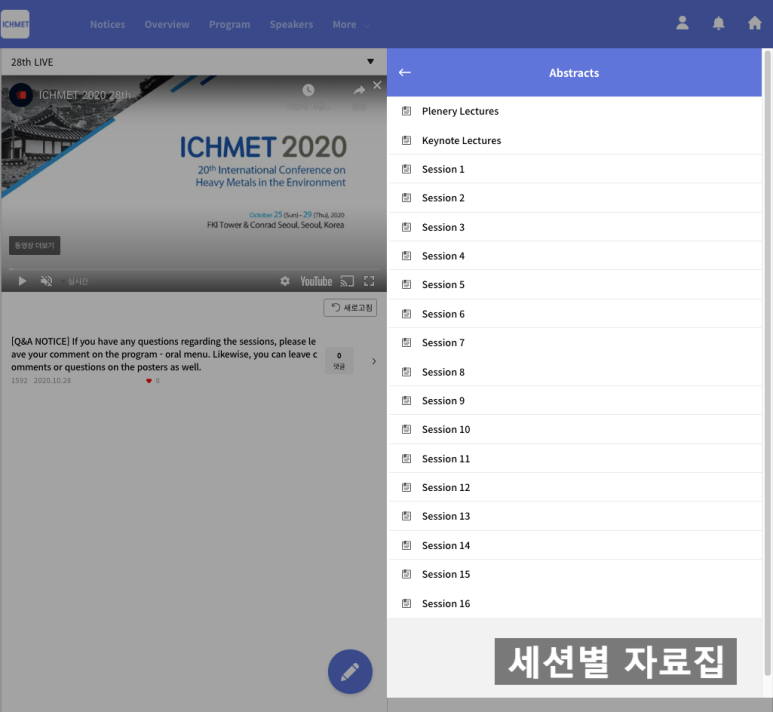Close the video overlay with X
Screen dimensions: 773x712
[377, 85]
